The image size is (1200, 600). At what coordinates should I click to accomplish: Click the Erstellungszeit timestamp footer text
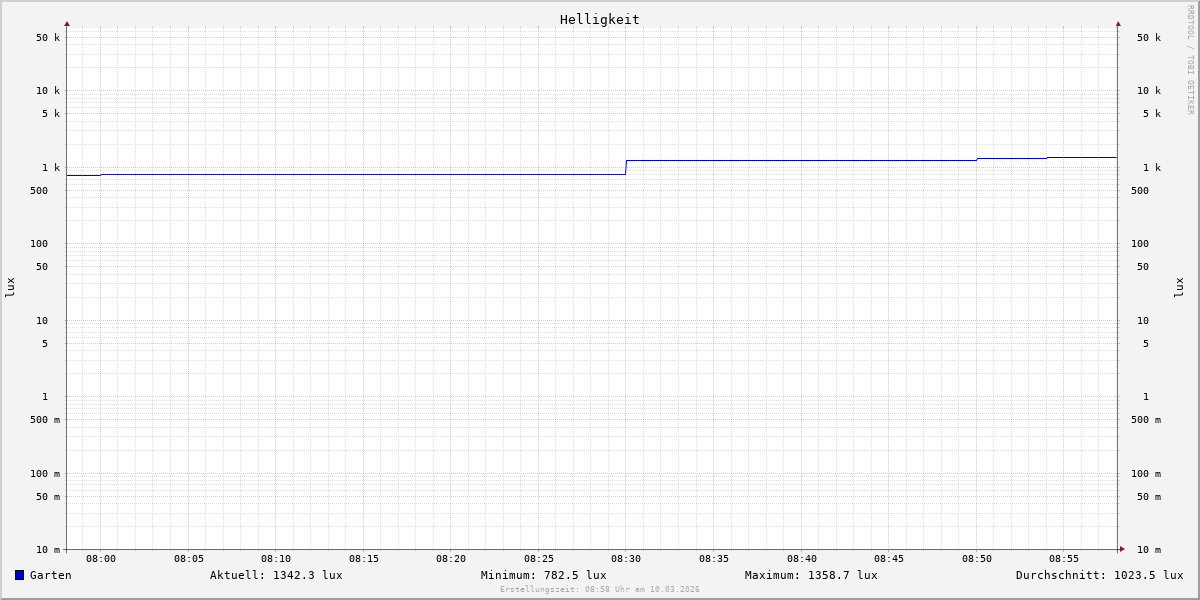pyautogui.click(x=600, y=589)
